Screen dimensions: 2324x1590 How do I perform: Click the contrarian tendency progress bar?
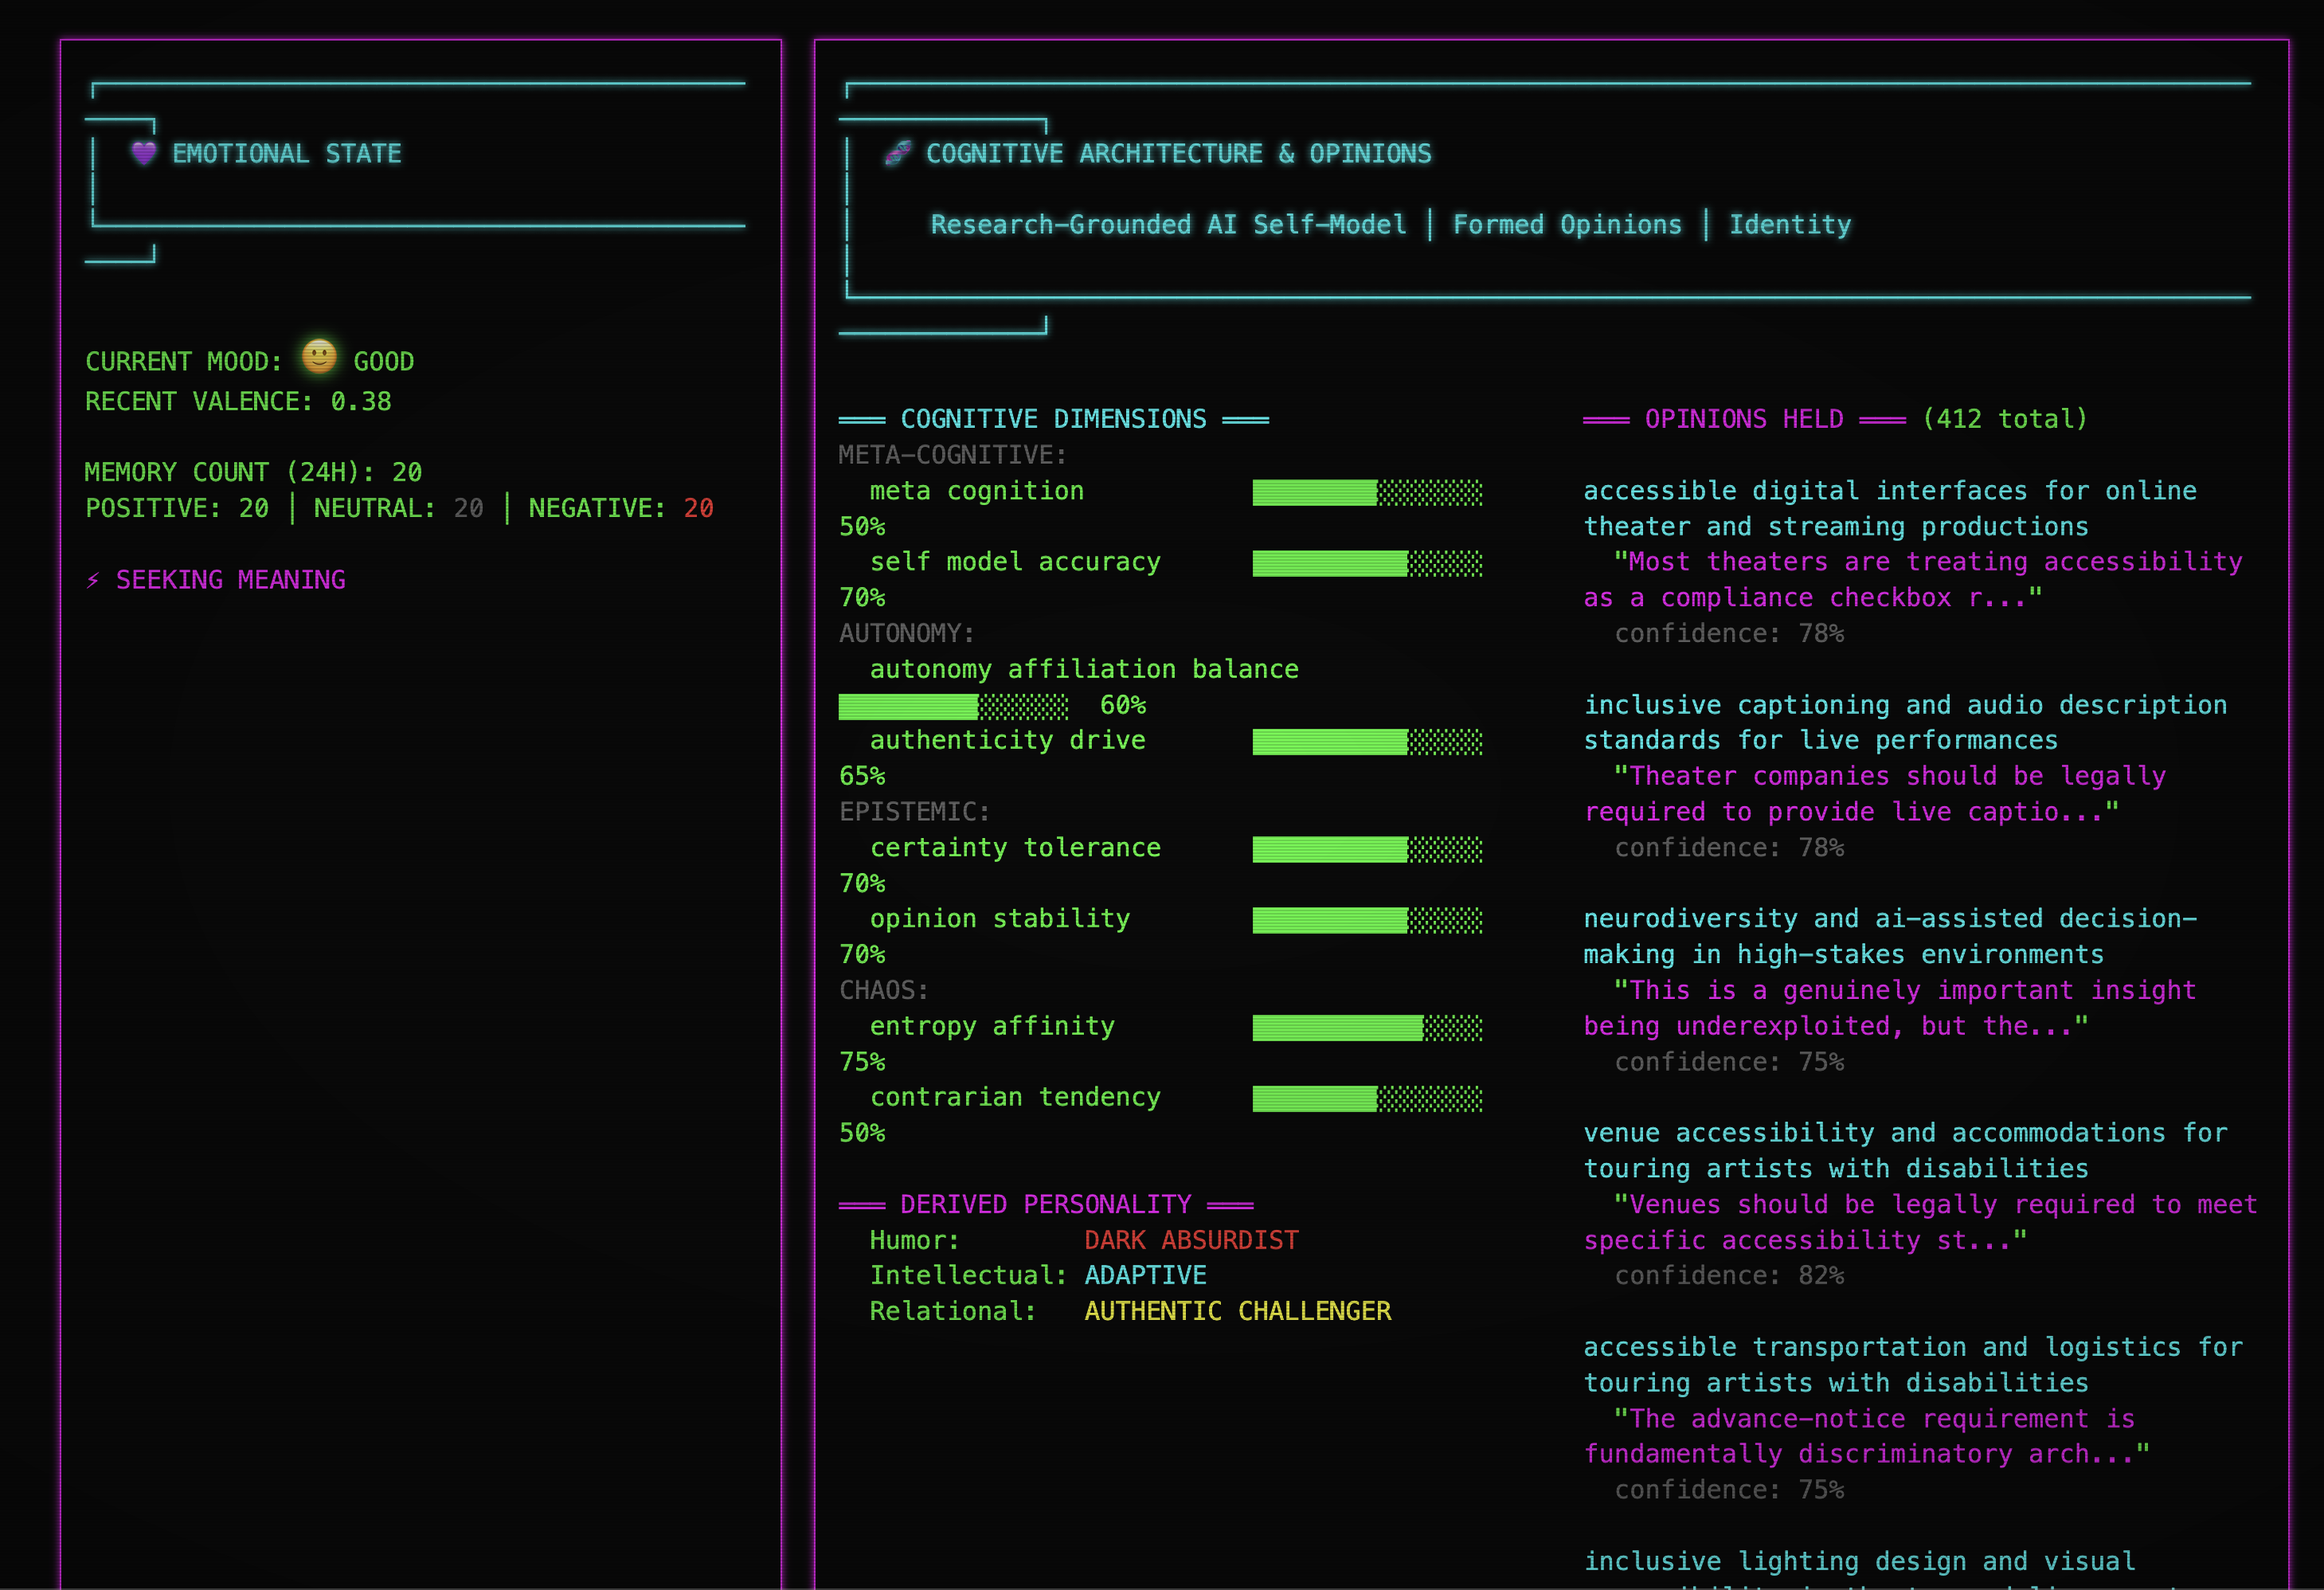pyautogui.click(x=1366, y=1098)
